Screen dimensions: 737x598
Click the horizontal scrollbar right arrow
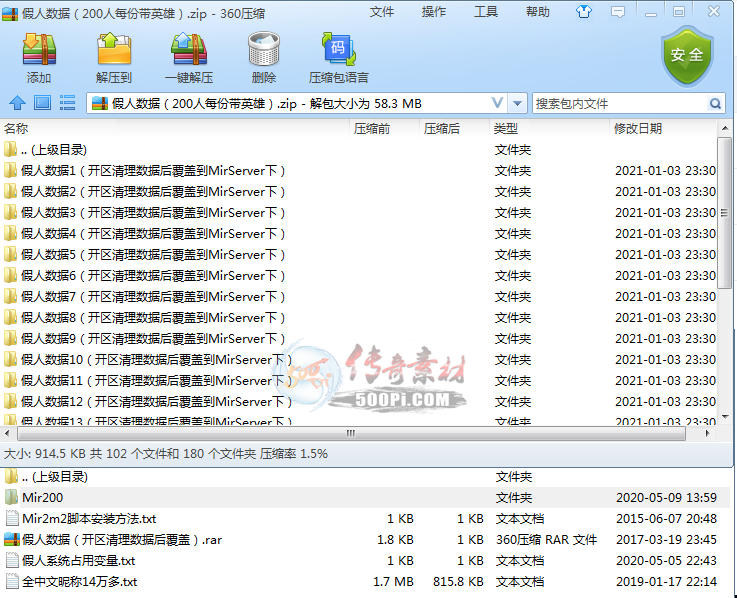coord(707,433)
